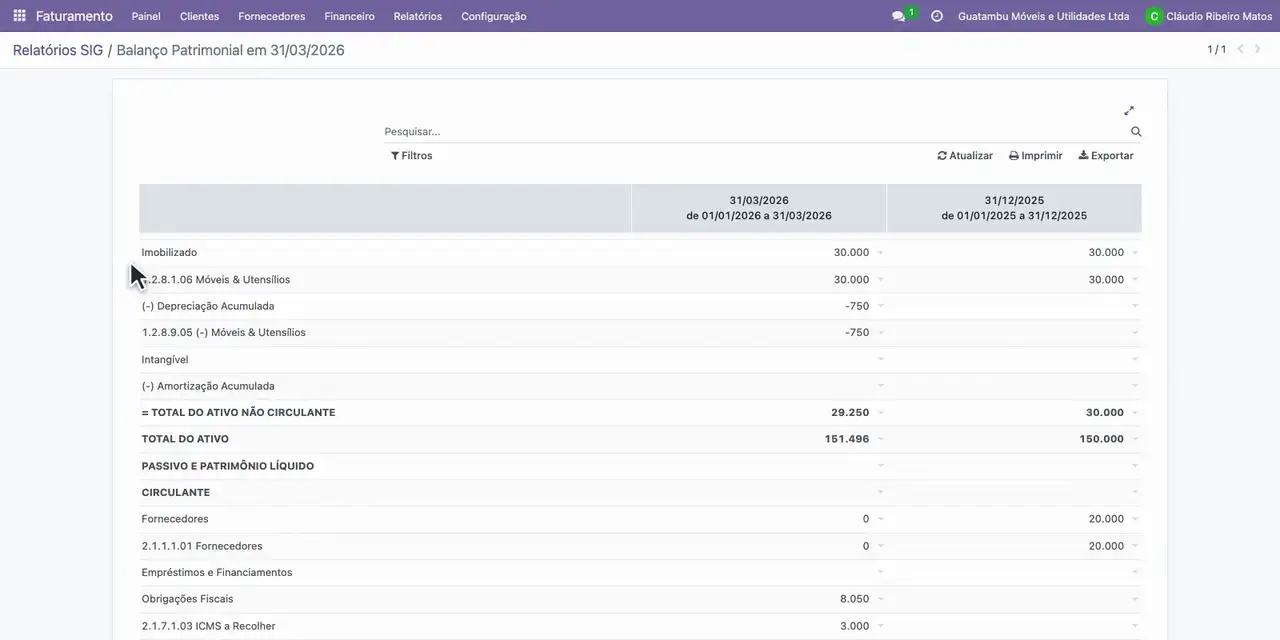1280x640 pixels.
Task: Open the apps grid menu icon
Action: 19,16
